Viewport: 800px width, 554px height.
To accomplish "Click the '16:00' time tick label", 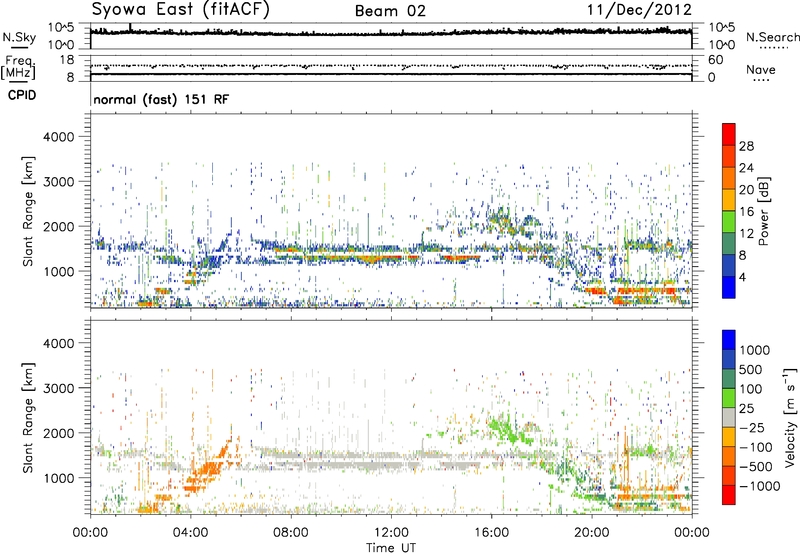I will tap(491, 533).
